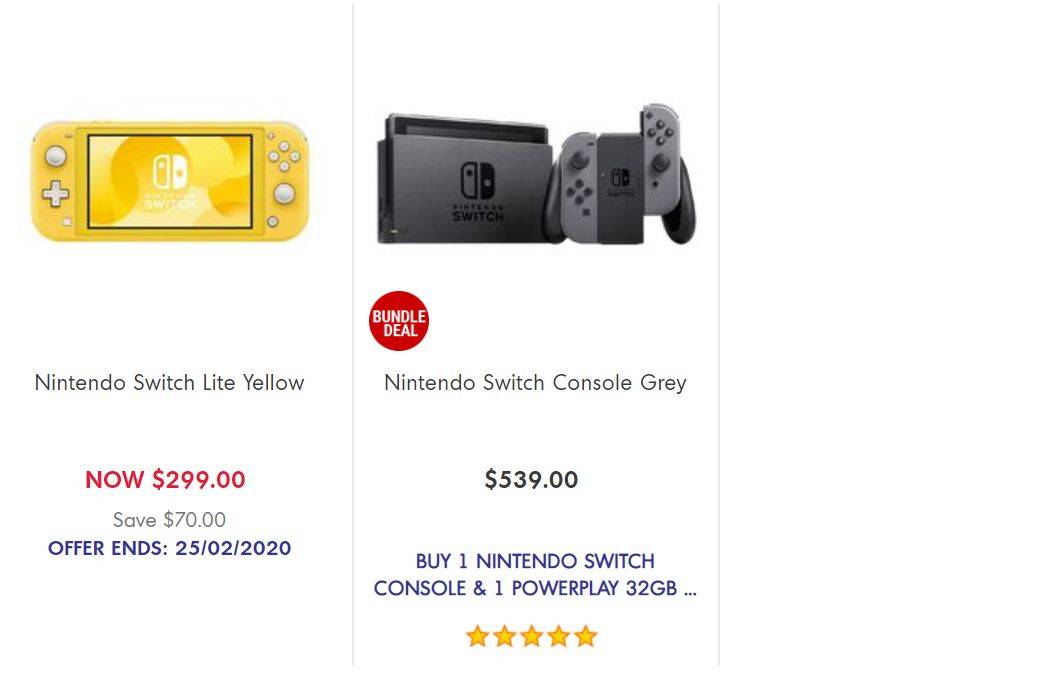Click the fifth rating star
Image resolution: width=1060 pixels, height=681 pixels.
coord(585,636)
